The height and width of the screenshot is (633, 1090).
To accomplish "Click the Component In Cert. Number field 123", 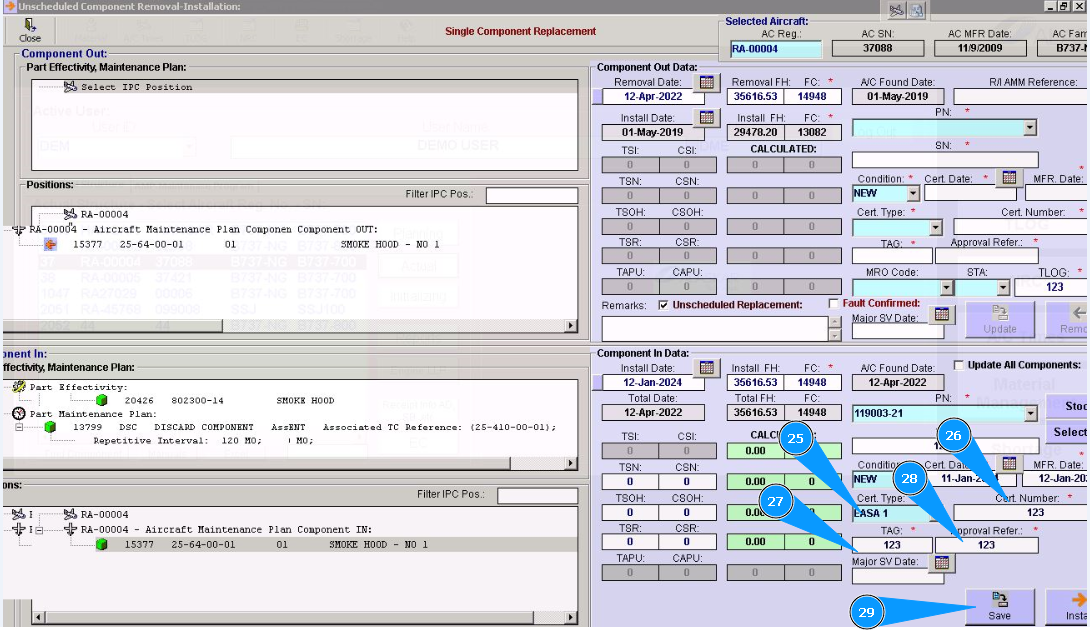I will (x=1020, y=512).
